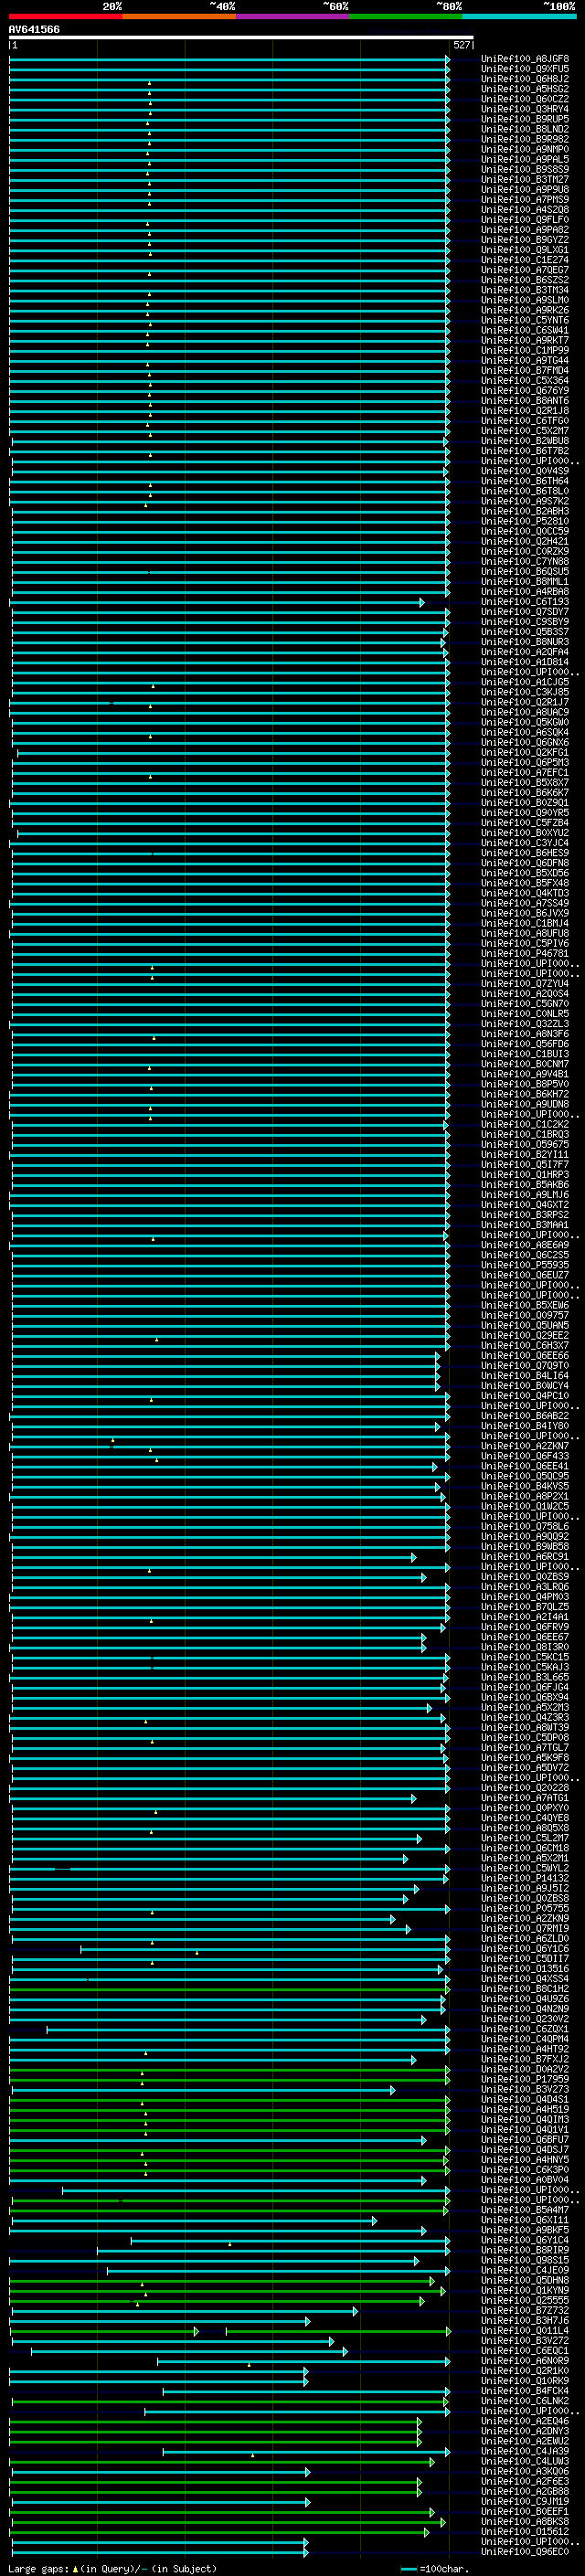
Task: Select hit label UniRef100_A7QEG7
Action: (x=525, y=270)
